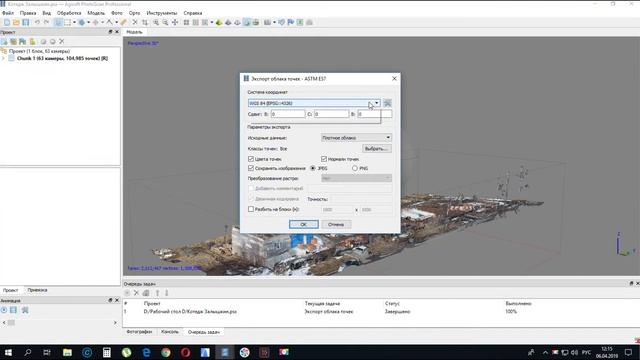Select the JPEG radio button

(313, 168)
